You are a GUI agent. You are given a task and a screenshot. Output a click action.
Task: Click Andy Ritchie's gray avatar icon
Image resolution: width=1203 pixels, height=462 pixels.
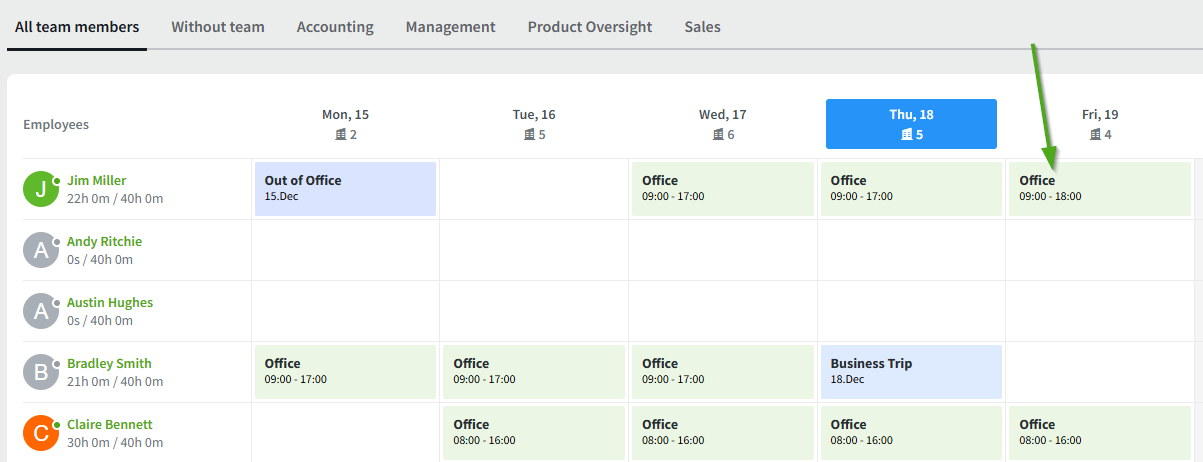point(41,250)
